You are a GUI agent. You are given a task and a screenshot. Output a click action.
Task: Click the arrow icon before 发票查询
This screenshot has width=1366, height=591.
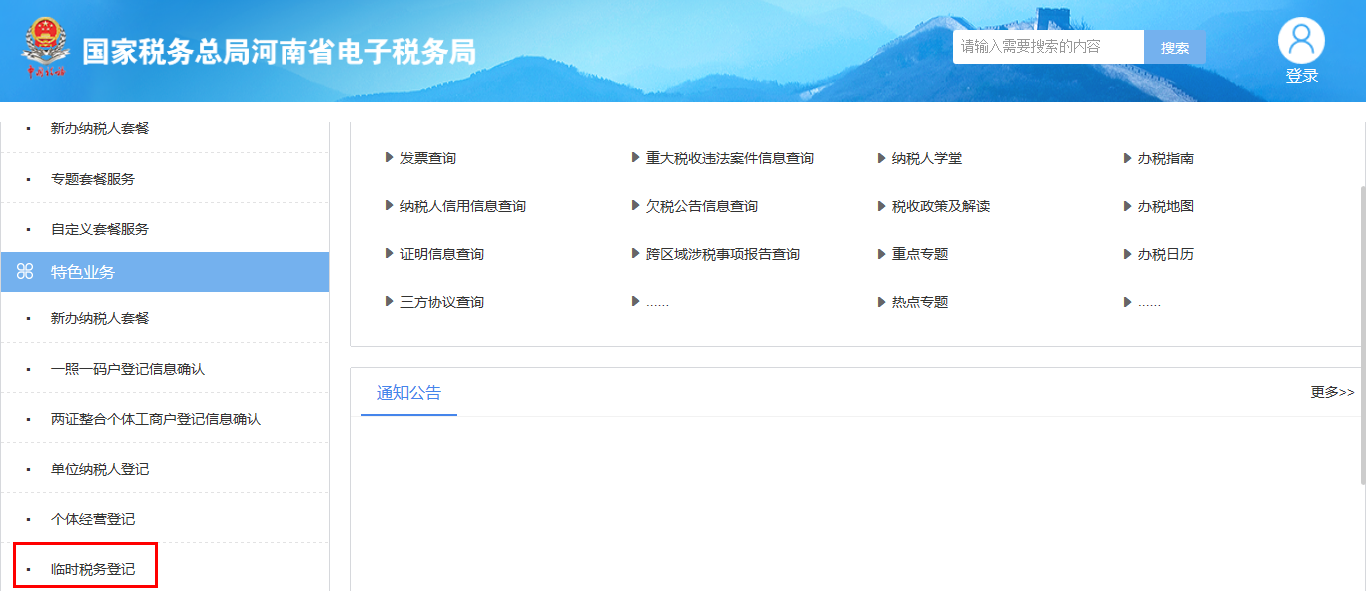coord(387,157)
